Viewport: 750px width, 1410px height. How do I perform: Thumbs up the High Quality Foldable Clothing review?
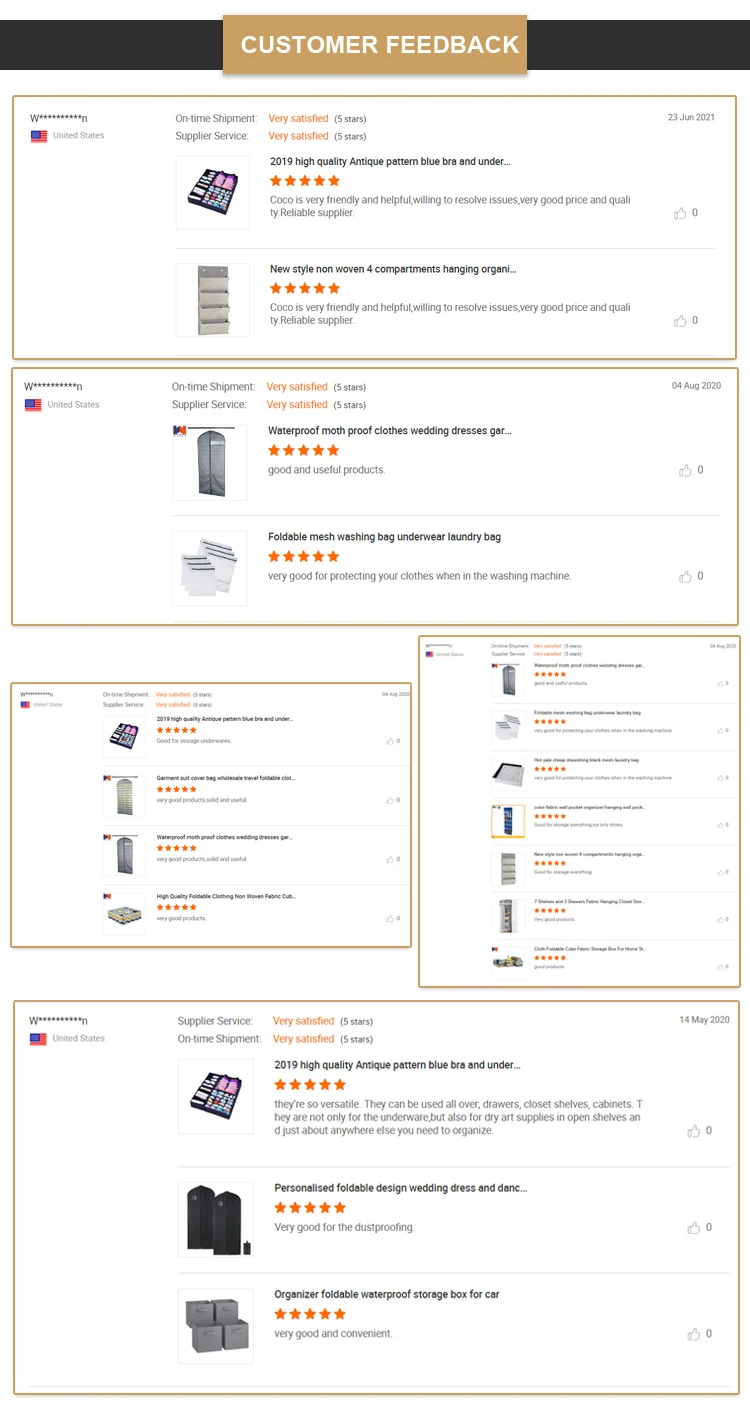coord(390,918)
